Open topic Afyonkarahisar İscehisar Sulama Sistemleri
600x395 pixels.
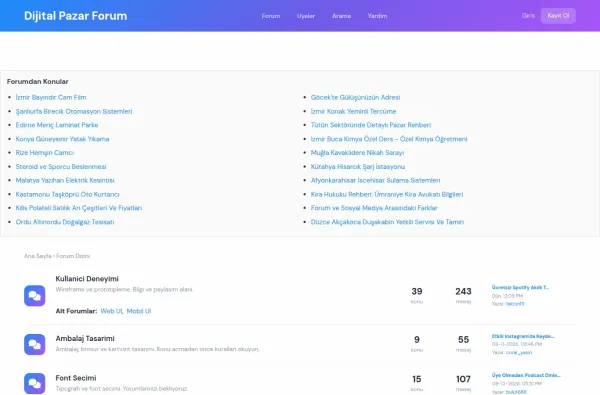[x=375, y=180]
